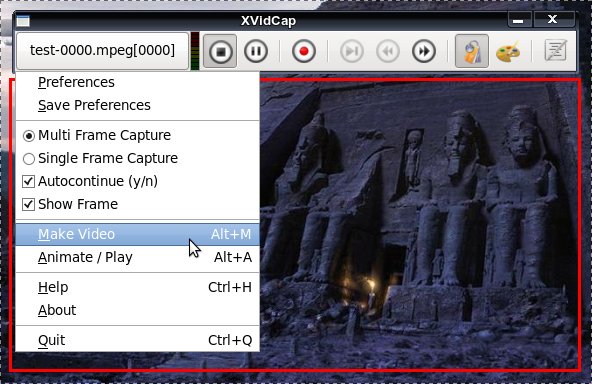
Task: Choose Save Preferences
Action: 137,105
